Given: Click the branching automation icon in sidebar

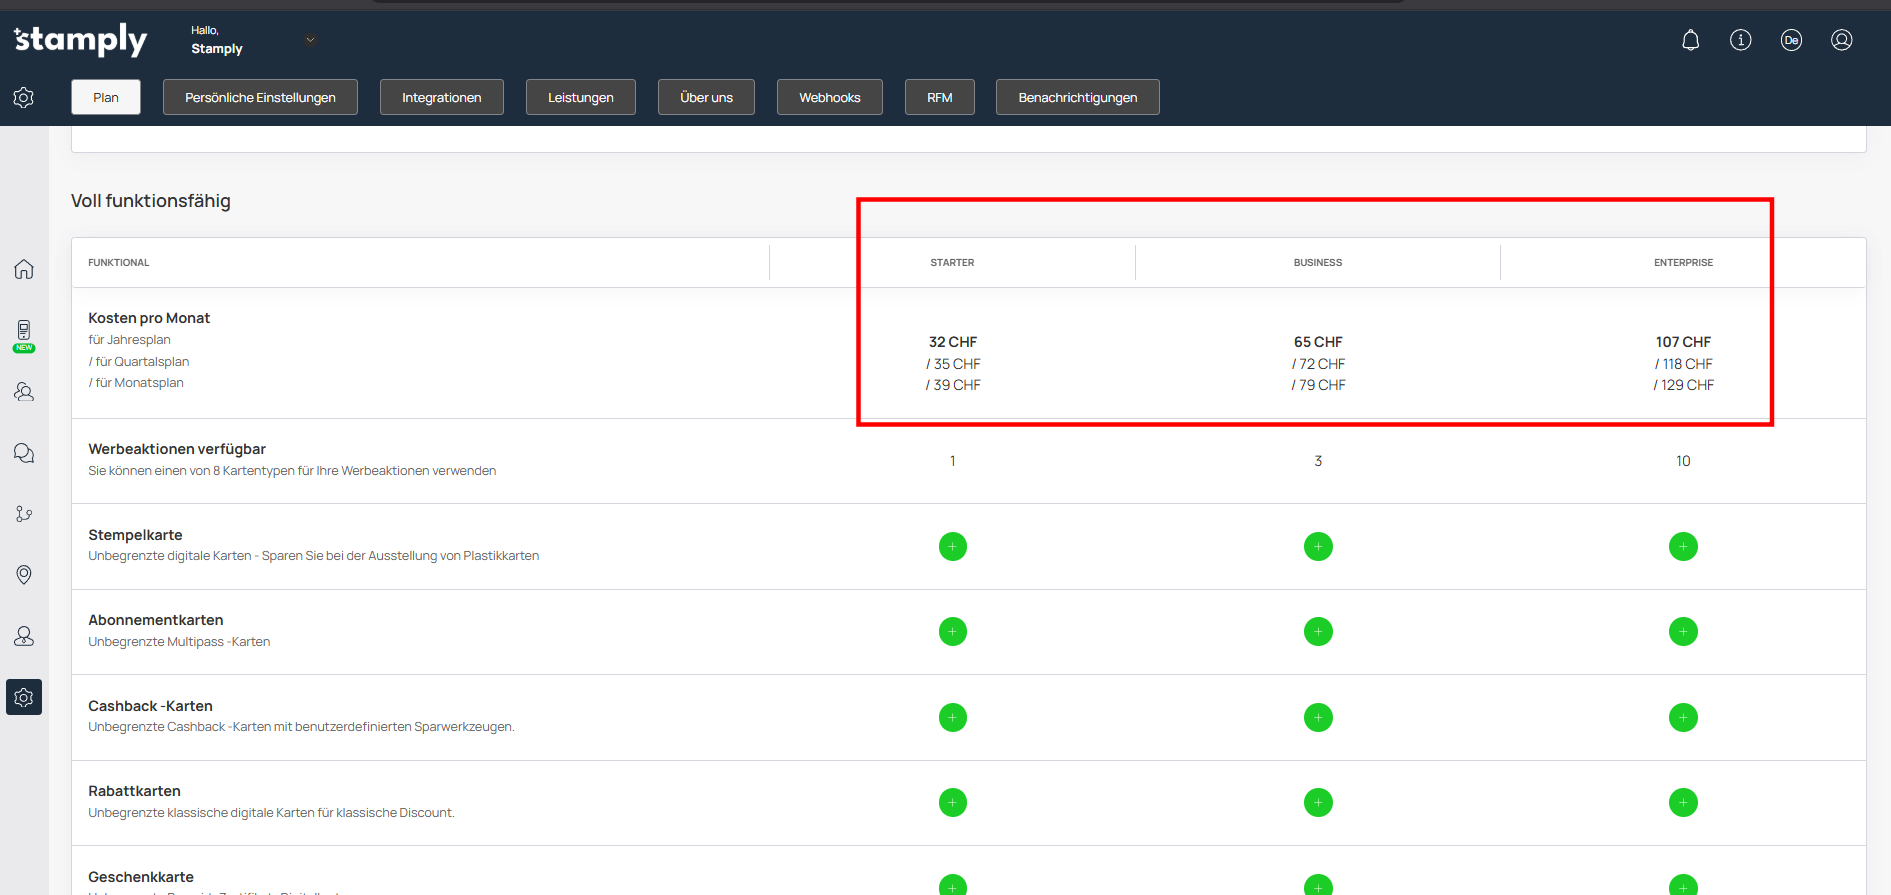Looking at the screenshot, I should (x=24, y=513).
